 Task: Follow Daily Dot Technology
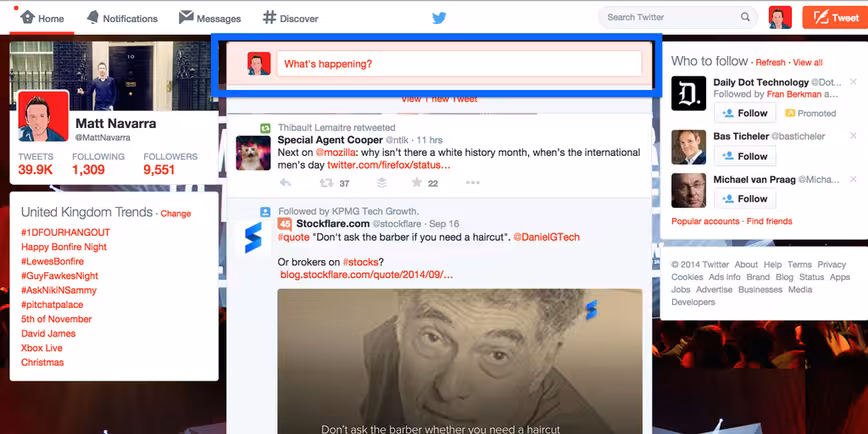745,113
